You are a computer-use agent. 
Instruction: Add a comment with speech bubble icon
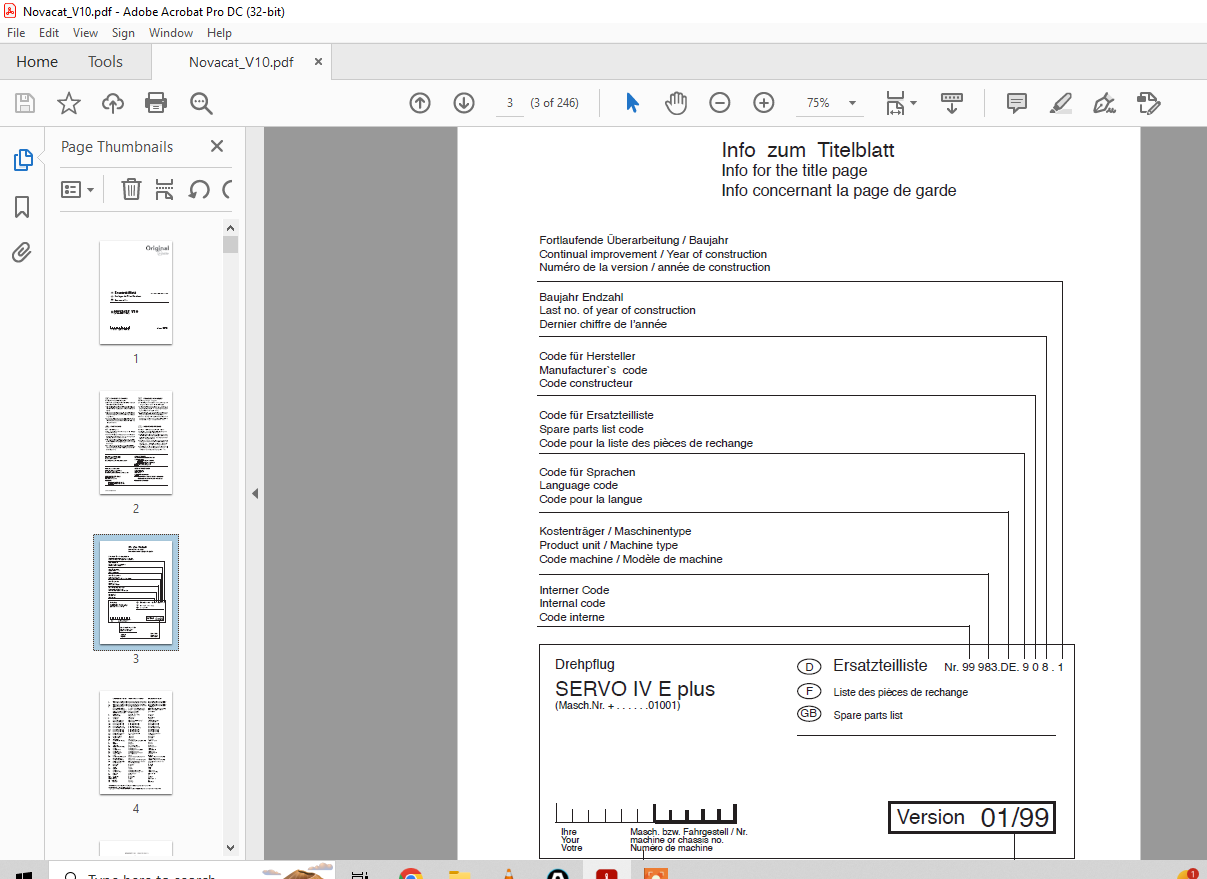[1017, 102]
